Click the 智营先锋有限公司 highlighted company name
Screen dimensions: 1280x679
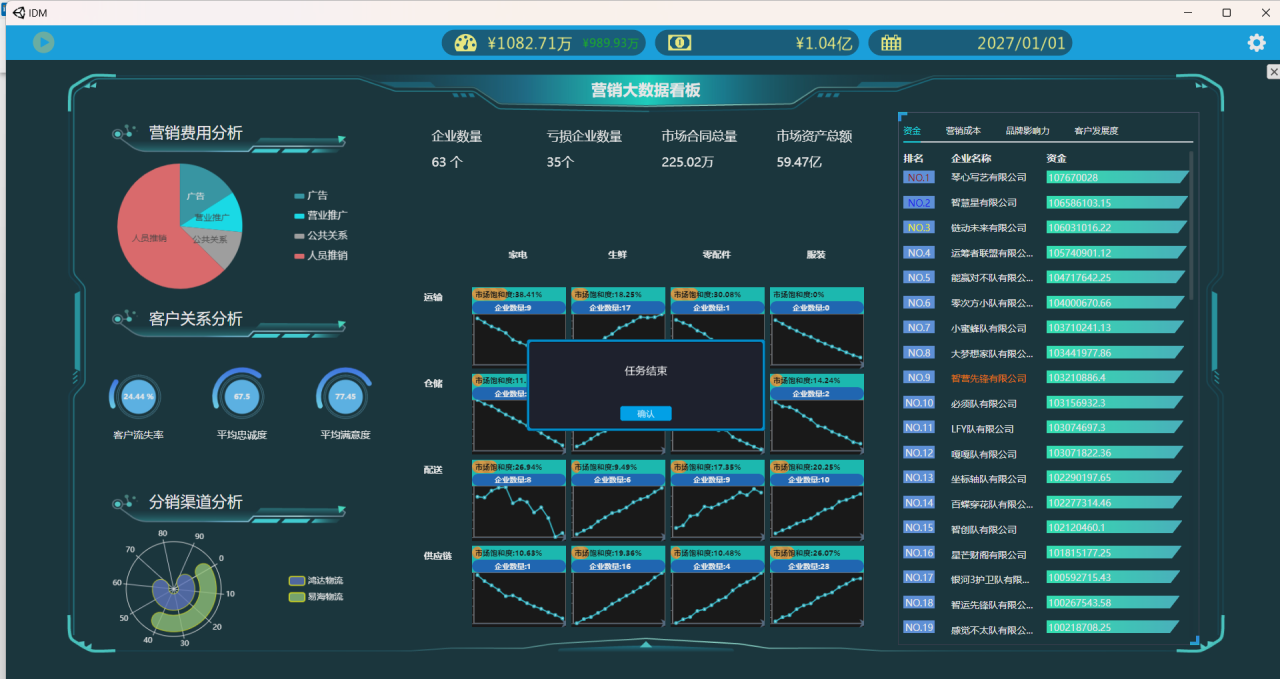(x=988, y=379)
